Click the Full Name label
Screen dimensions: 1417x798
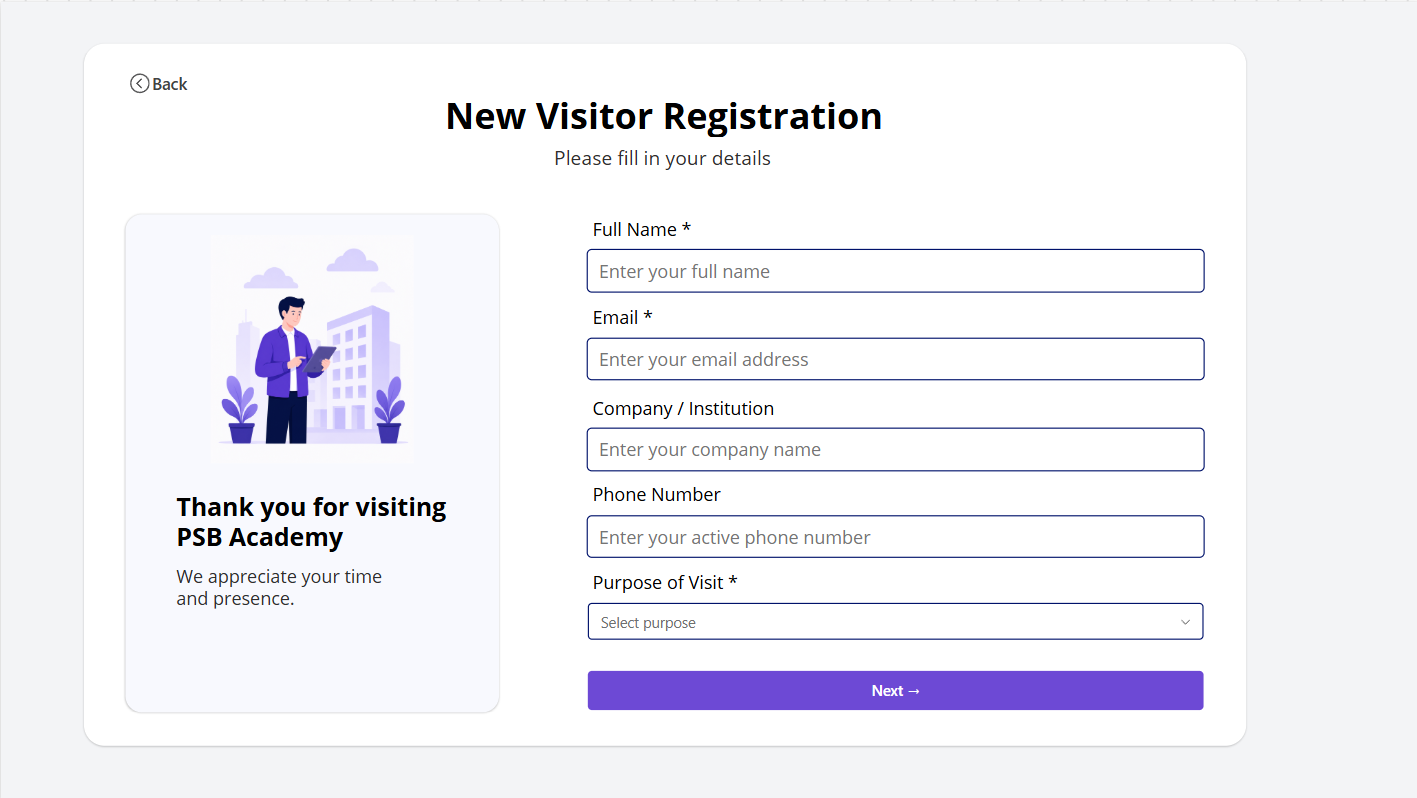pos(642,229)
